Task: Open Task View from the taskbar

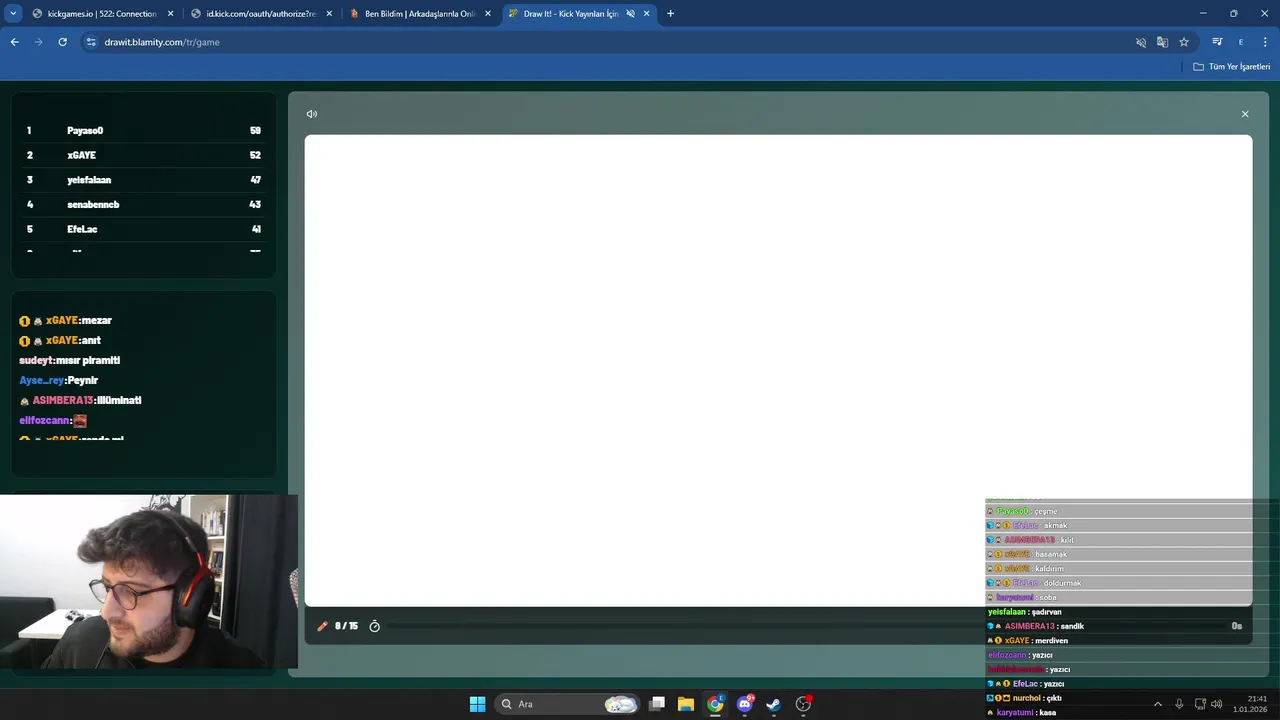Action: pyautogui.click(x=657, y=704)
